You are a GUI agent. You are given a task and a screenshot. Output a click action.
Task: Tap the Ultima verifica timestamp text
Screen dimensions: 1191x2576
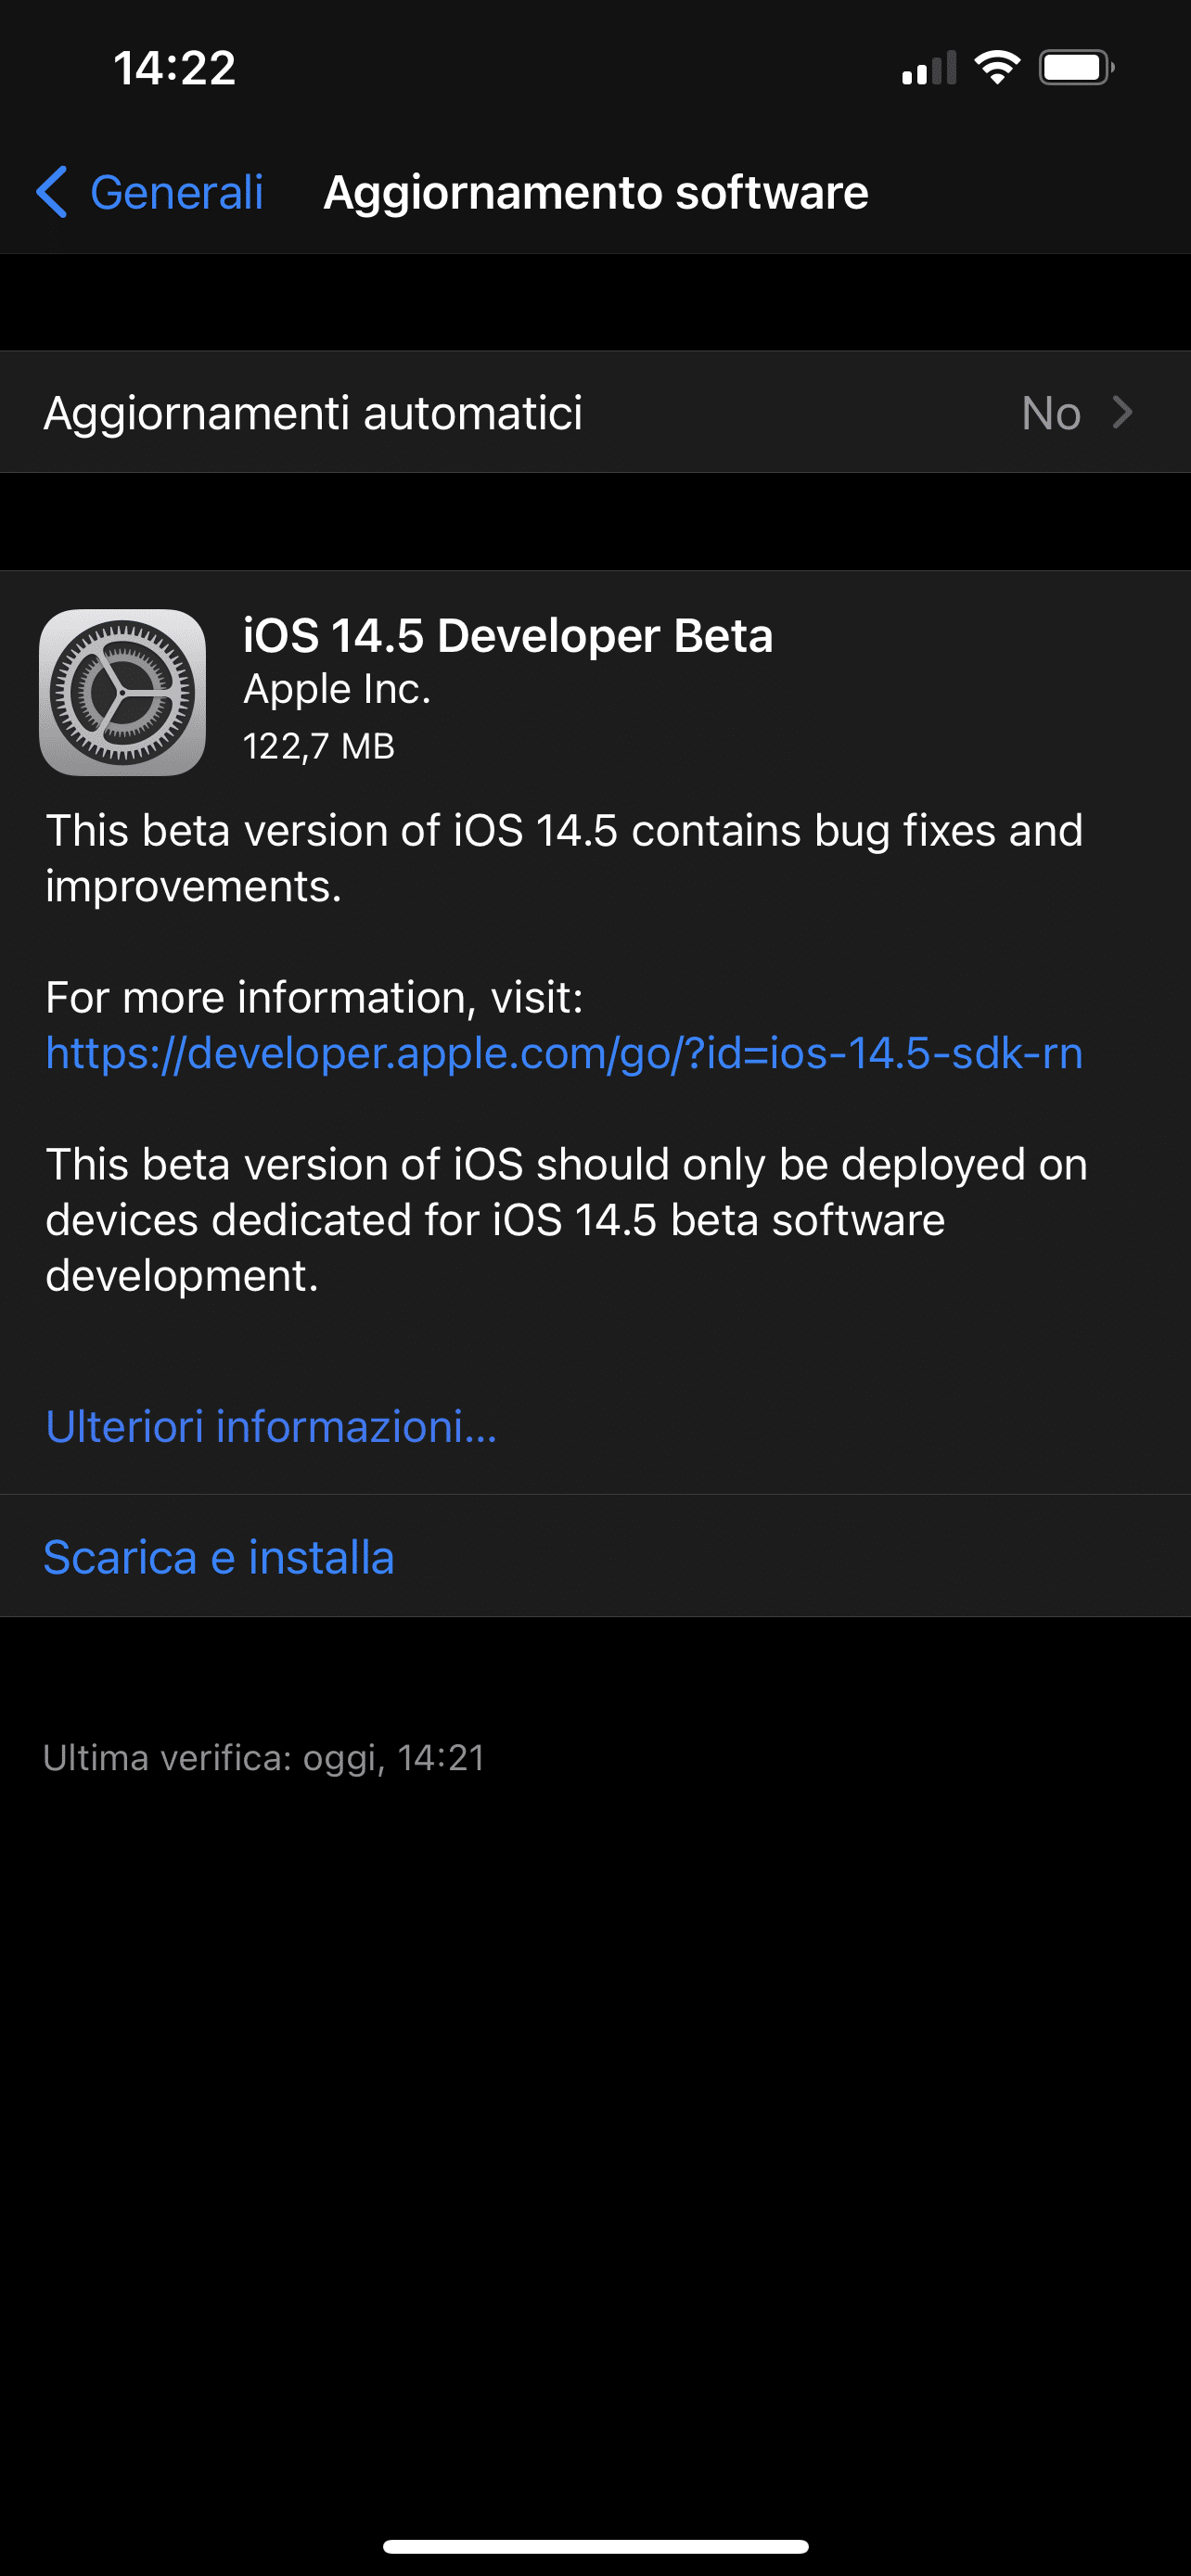click(x=264, y=1758)
